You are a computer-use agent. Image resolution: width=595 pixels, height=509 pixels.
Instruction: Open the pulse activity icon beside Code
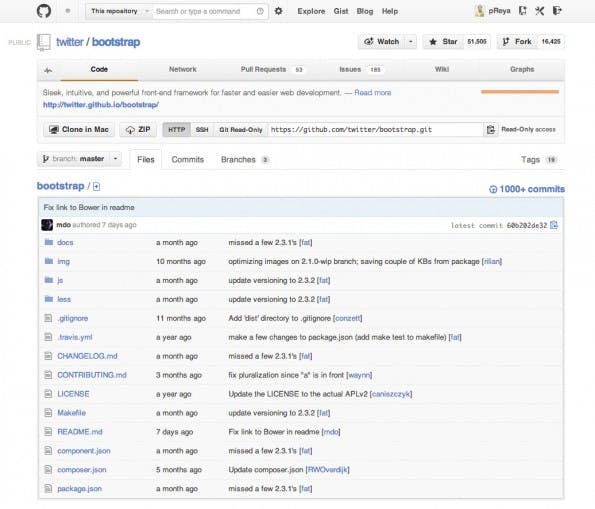click(x=48, y=70)
